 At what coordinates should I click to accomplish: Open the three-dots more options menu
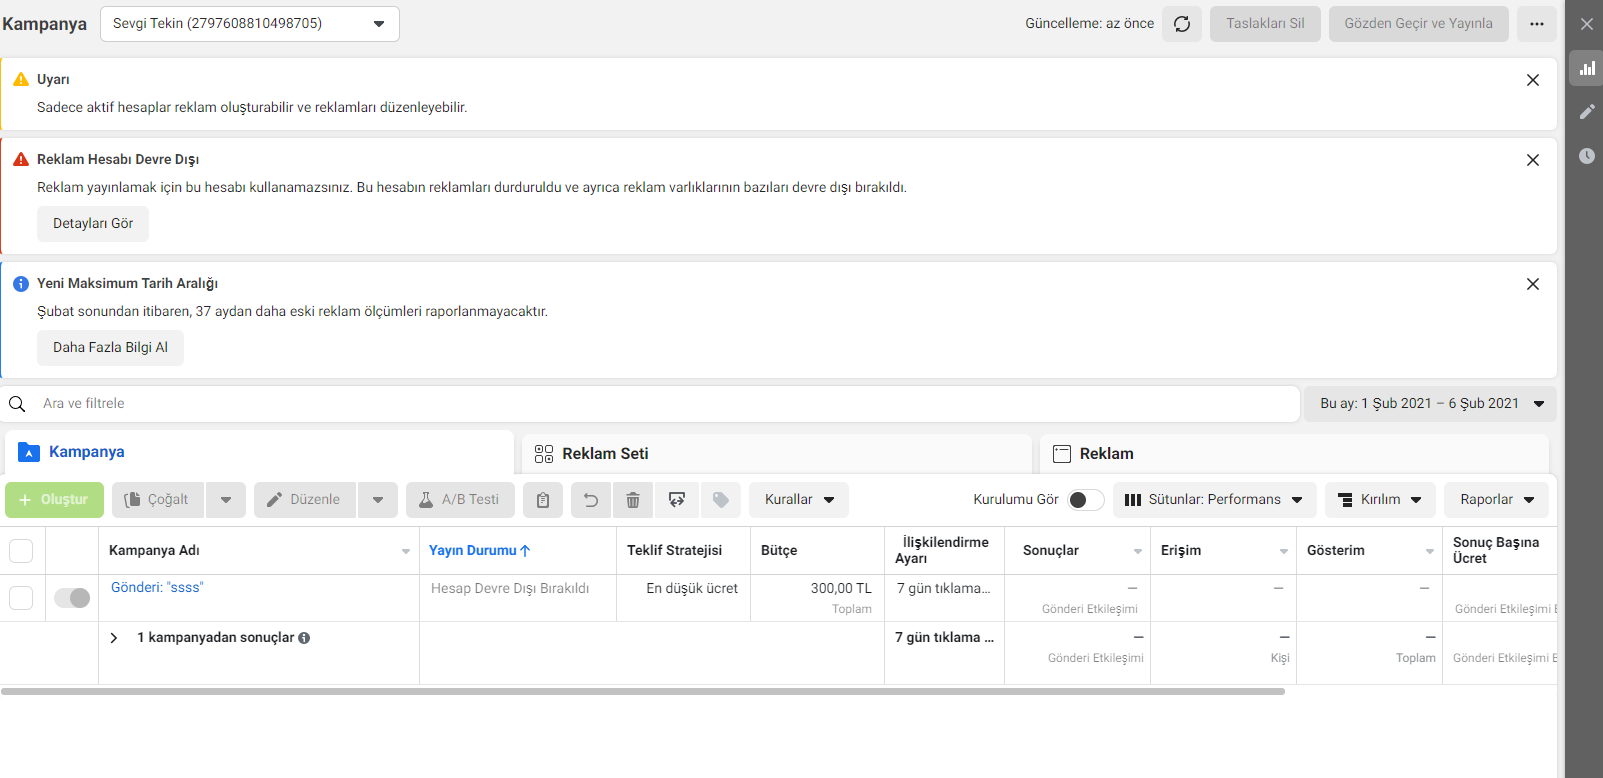(1537, 24)
